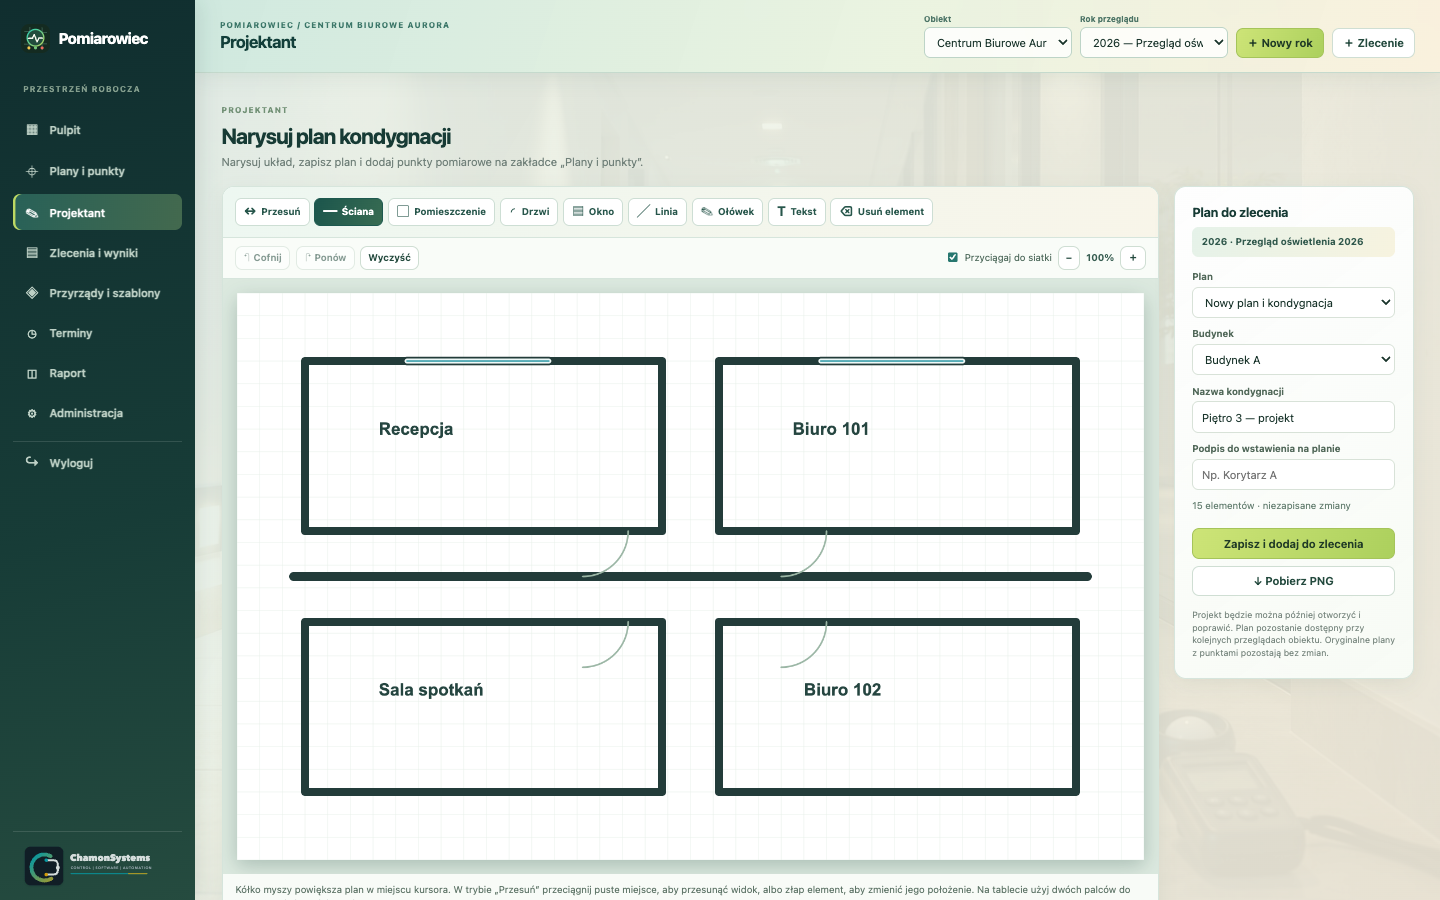
Task: Select the Ołówek pencil tool
Action: click(727, 212)
